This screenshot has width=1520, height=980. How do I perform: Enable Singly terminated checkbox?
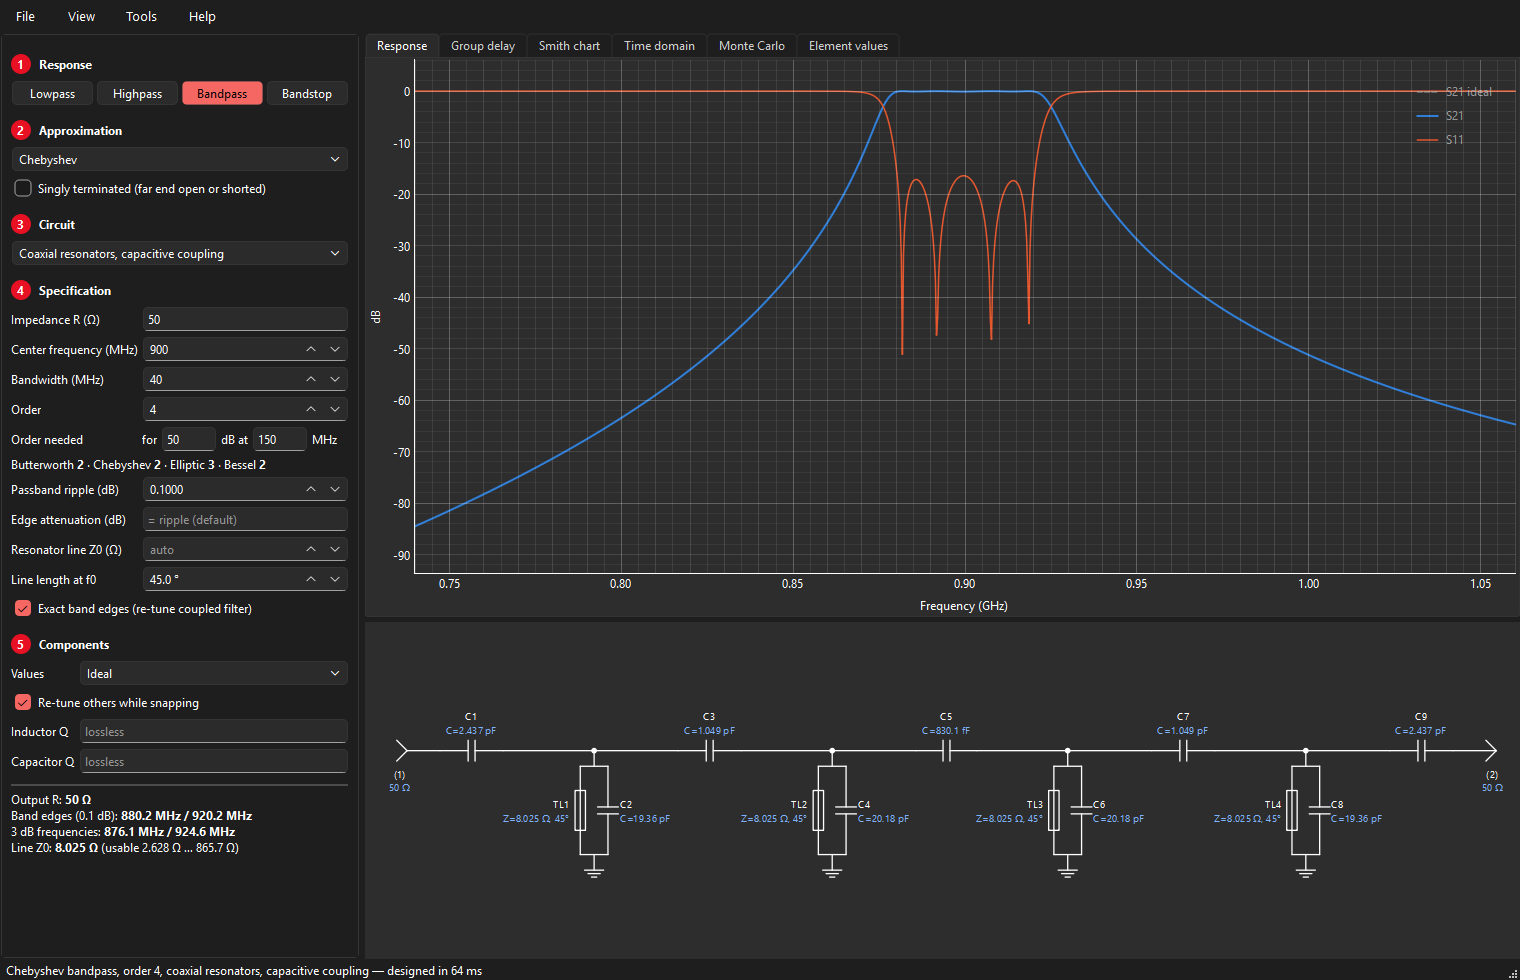[x=23, y=188]
